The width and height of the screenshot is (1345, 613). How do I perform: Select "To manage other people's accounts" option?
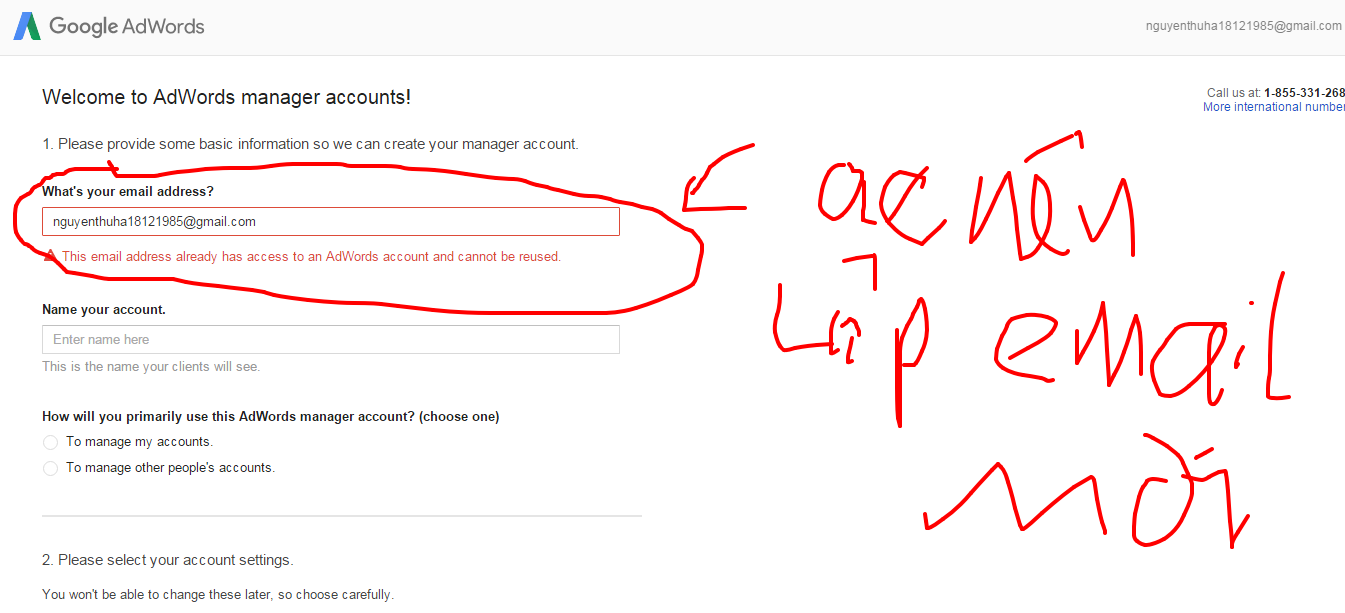pos(51,468)
